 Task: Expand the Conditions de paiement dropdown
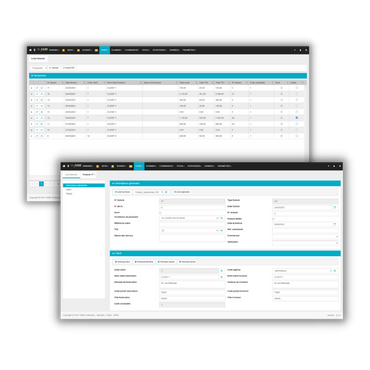[189, 218]
